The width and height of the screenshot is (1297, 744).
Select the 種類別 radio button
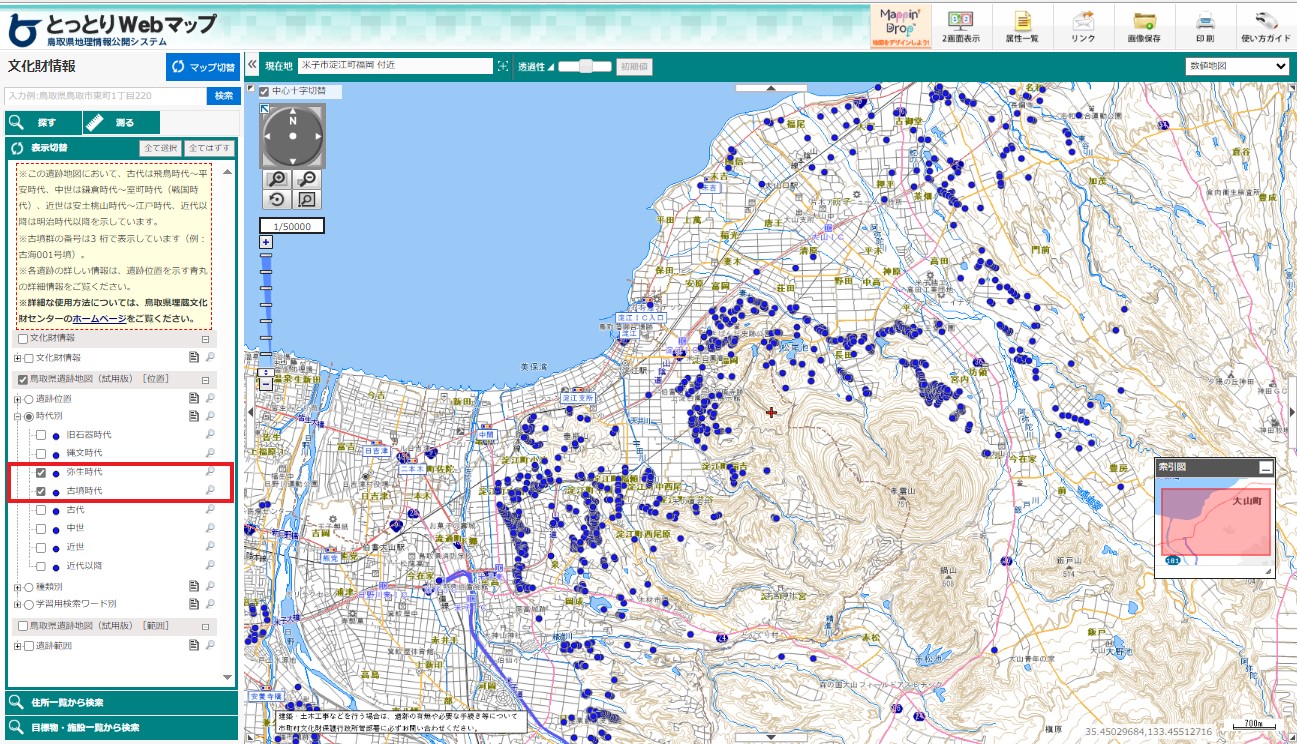[x=29, y=586]
